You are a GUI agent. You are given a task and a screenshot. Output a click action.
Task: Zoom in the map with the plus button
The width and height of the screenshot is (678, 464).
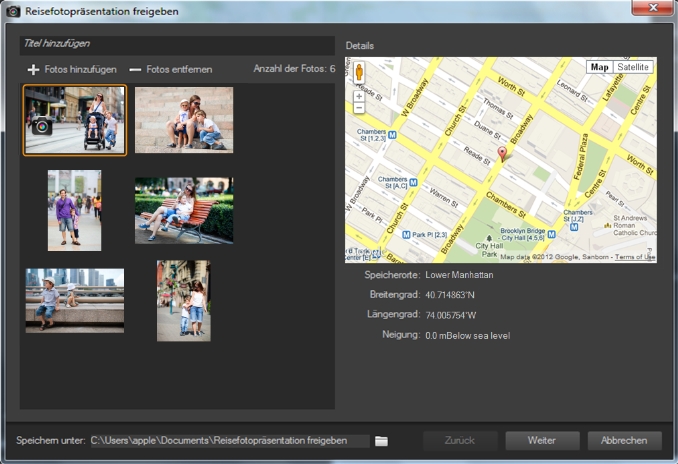click(x=359, y=96)
